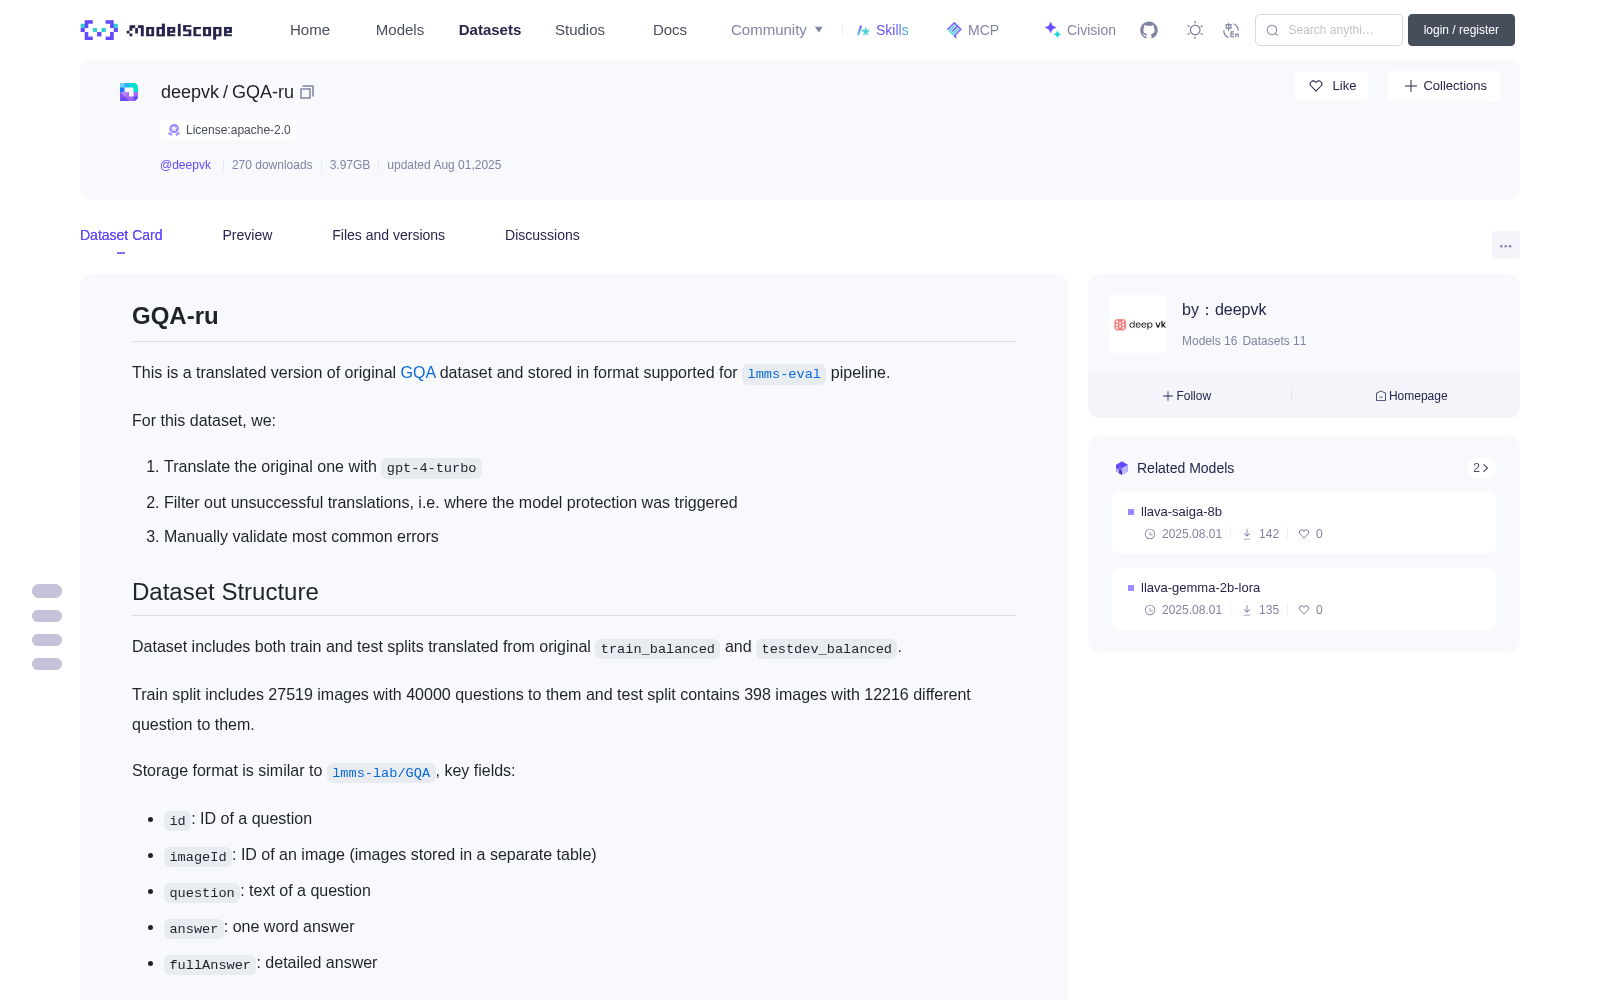Image resolution: width=1600 pixels, height=1000 pixels.
Task: Select the Dataset Card tab
Action: tap(121, 235)
